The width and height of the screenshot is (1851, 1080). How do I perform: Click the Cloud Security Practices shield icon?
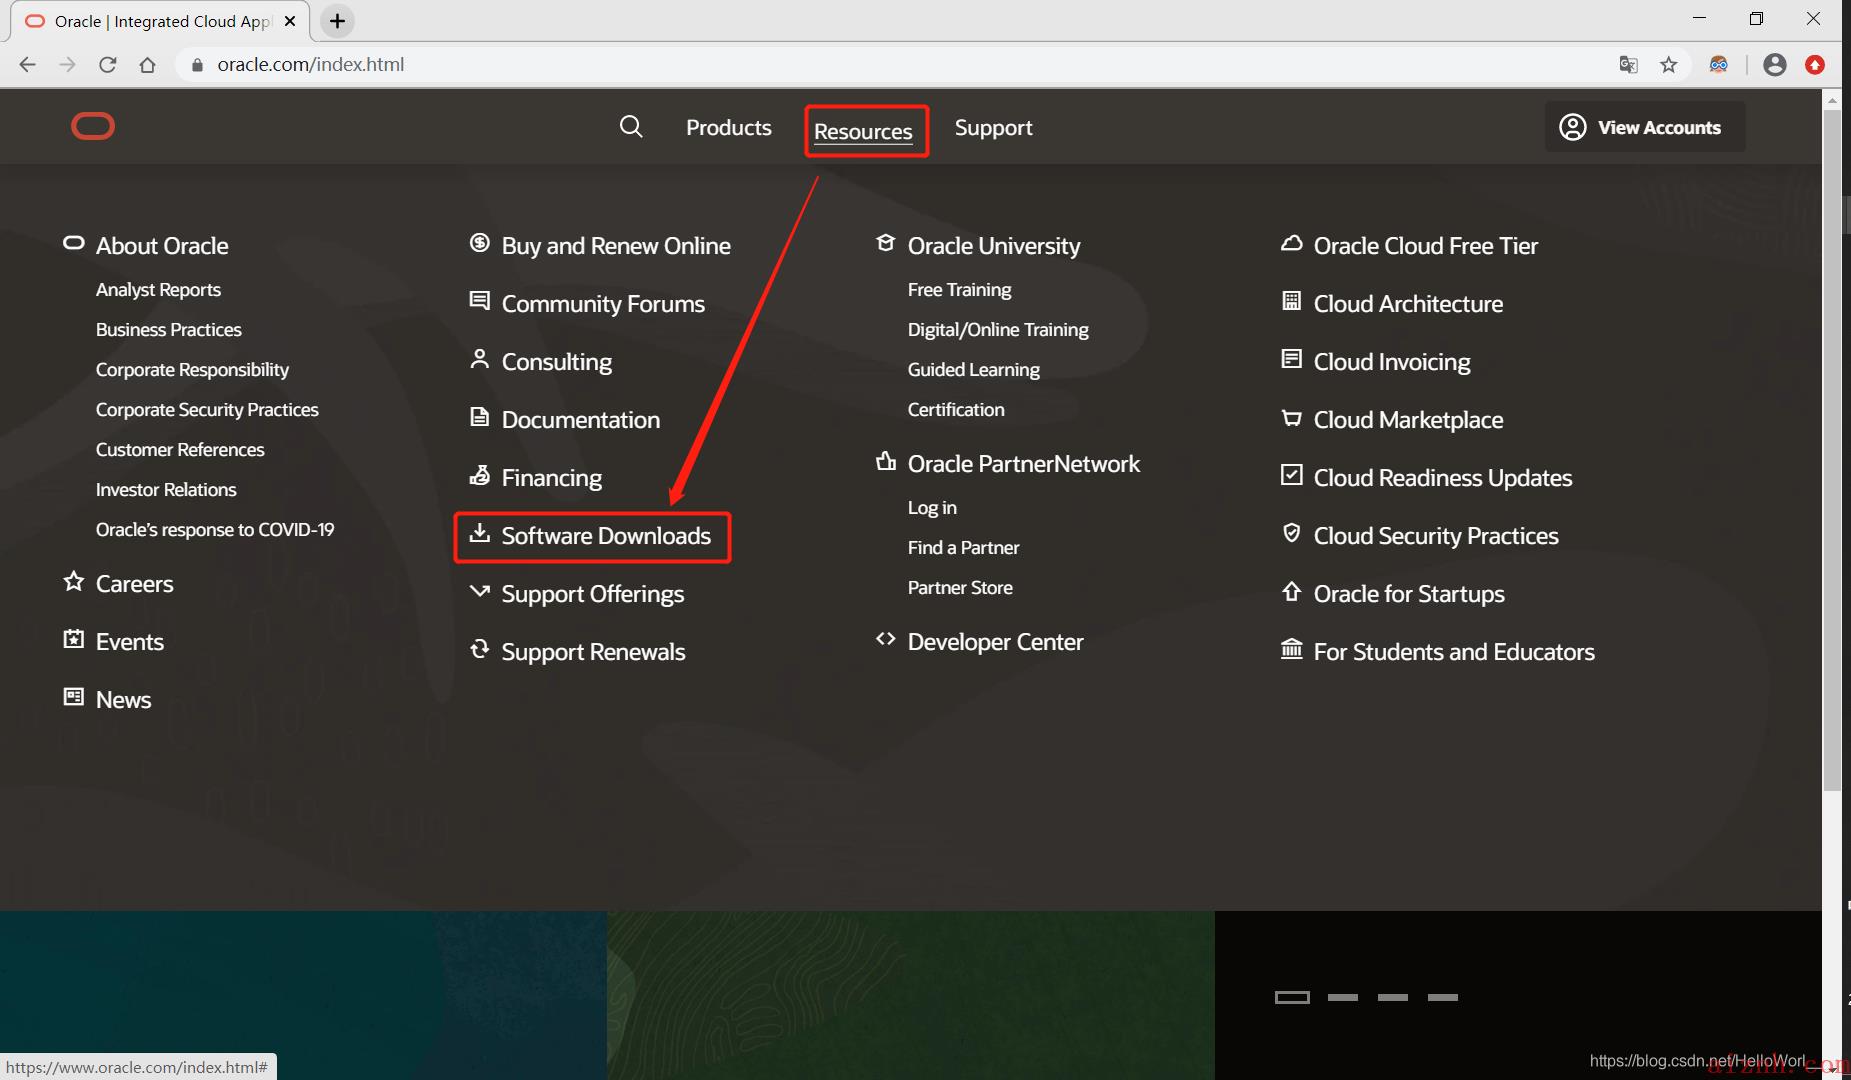pyautogui.click(x=1292, y=533)
